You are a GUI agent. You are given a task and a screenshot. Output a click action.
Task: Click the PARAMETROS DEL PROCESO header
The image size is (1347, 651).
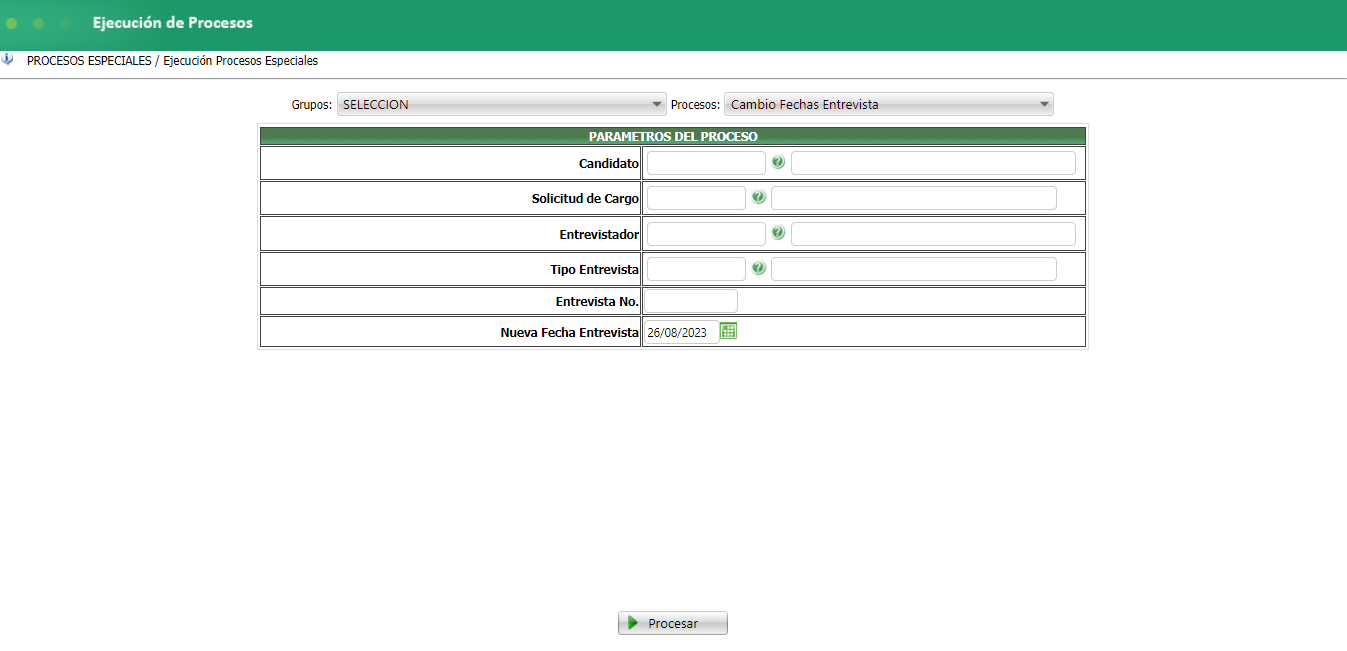pos(673,136)
